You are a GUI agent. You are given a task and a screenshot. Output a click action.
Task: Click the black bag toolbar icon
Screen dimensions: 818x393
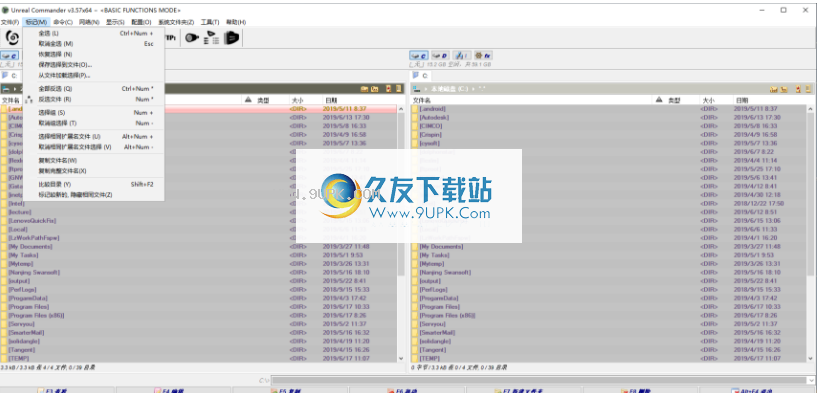point(232,38)
